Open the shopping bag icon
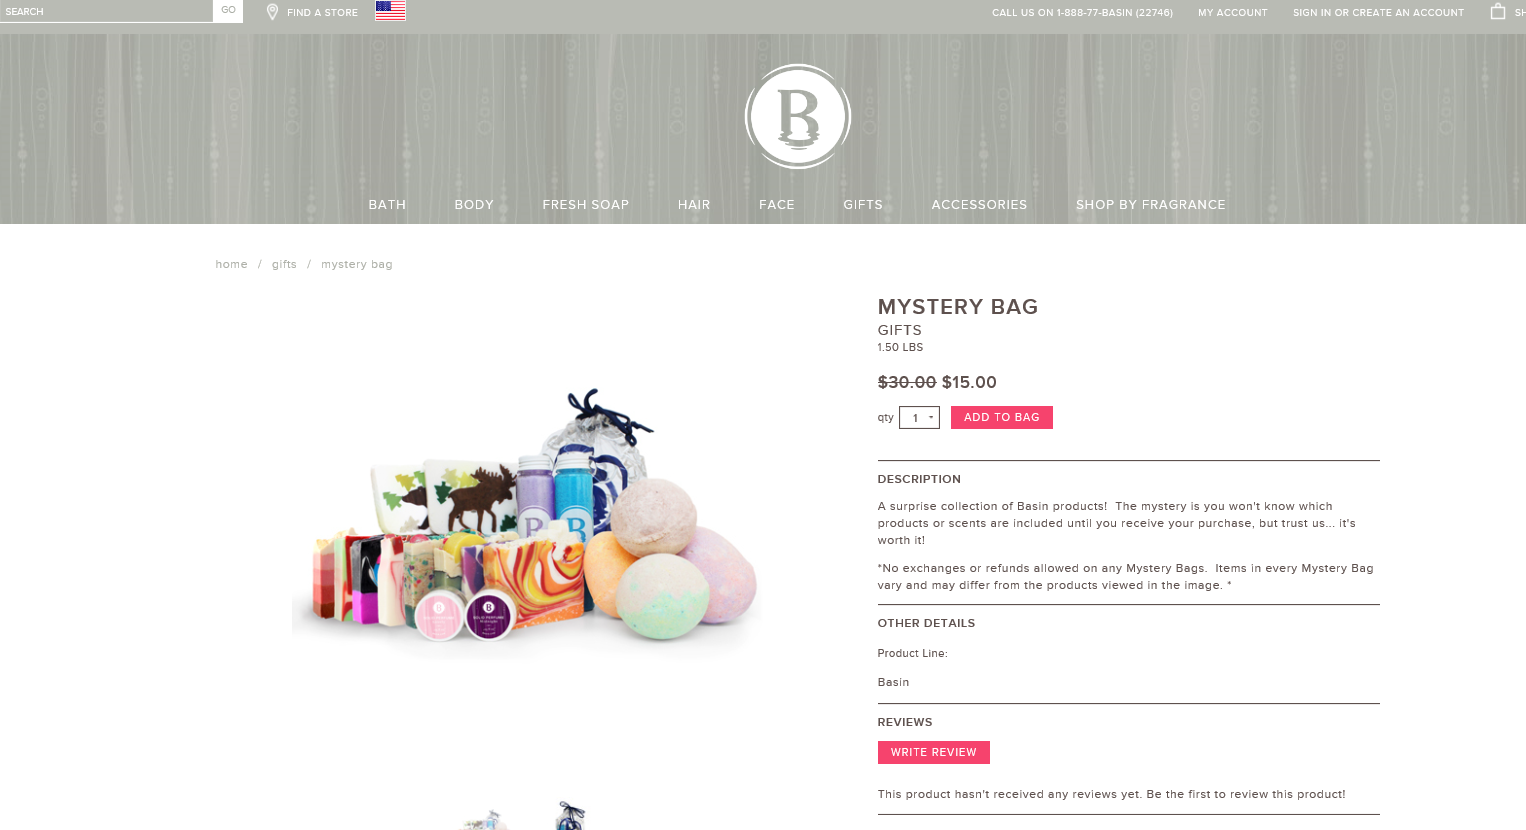The image size is (1526, 830). pos(1498,11)
